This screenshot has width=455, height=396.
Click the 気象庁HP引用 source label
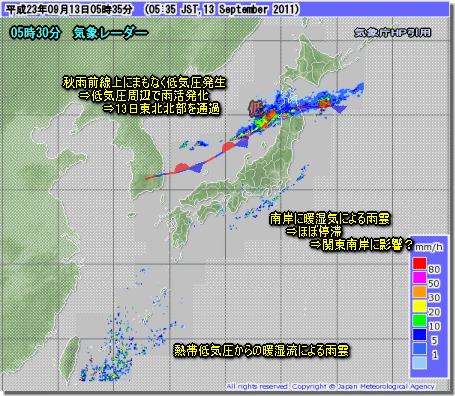click(x=393, y=32)
